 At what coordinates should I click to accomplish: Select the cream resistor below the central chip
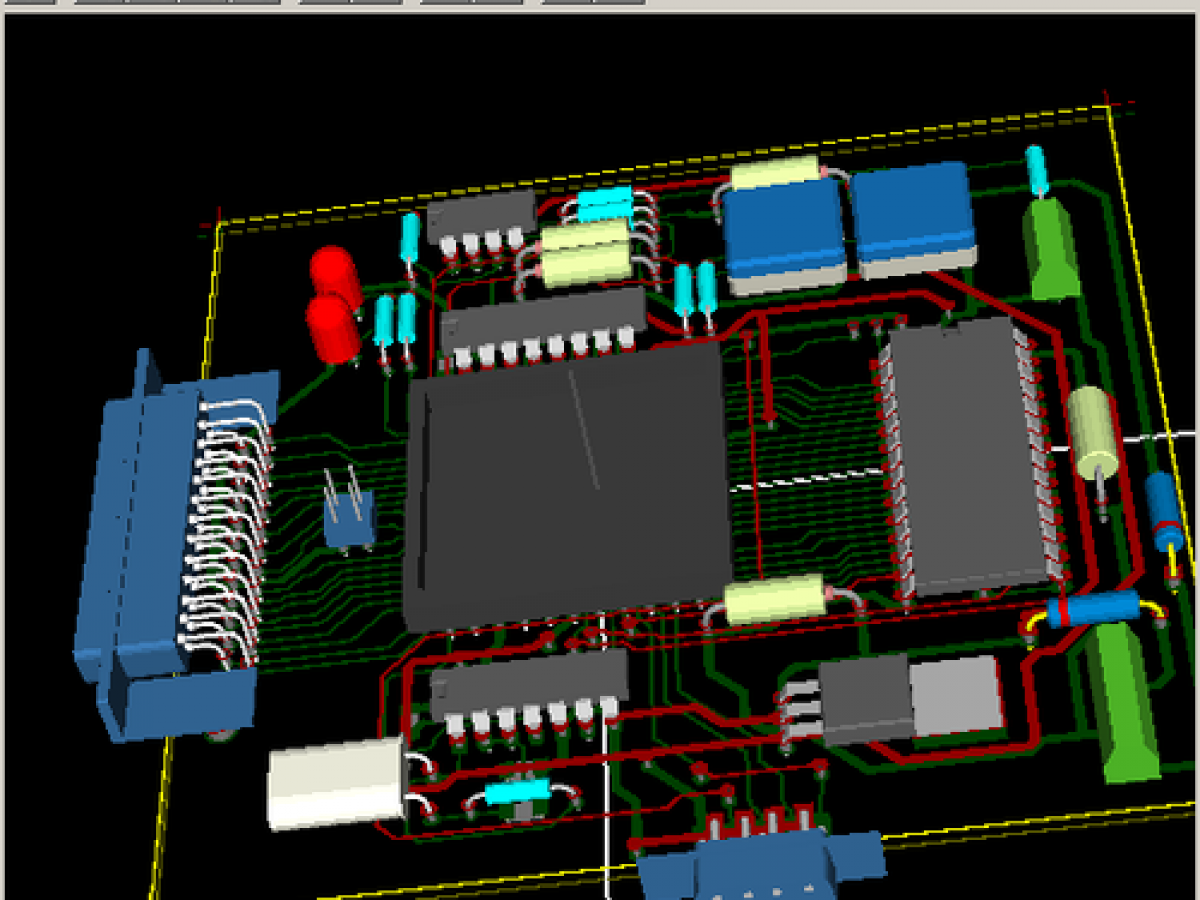772,599
